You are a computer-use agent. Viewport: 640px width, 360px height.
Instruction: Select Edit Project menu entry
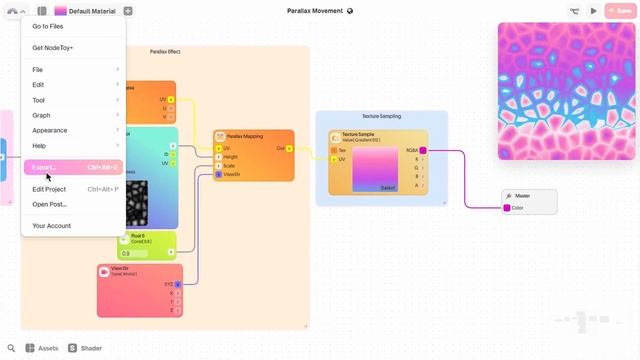coord(73,189)
